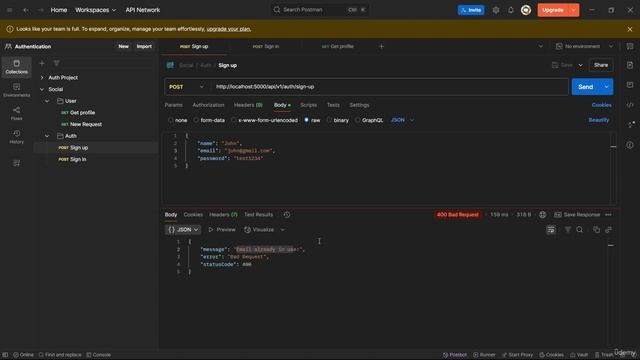The image size is (640, 360).
Task: Click the response history clock icon
Action: tap(287, 215)
